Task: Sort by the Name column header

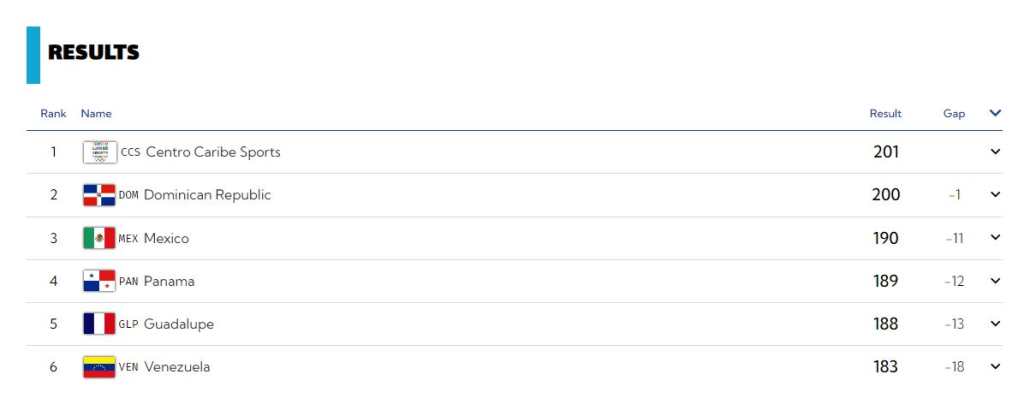Action: click(96, 114)
